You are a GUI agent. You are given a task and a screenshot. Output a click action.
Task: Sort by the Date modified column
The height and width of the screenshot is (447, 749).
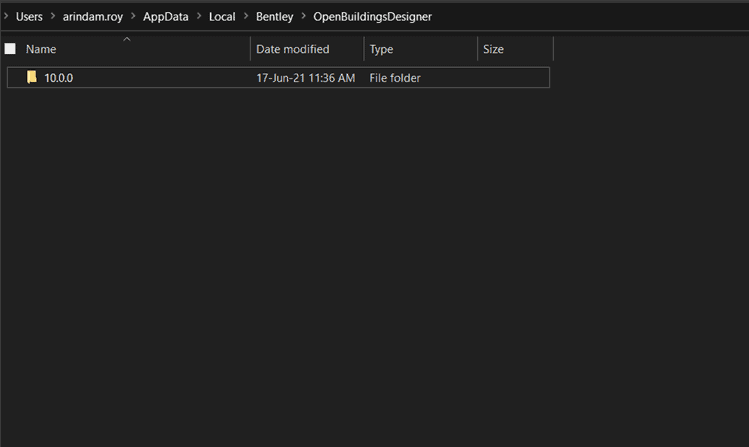pyautogui.click(x=292, y=49)
